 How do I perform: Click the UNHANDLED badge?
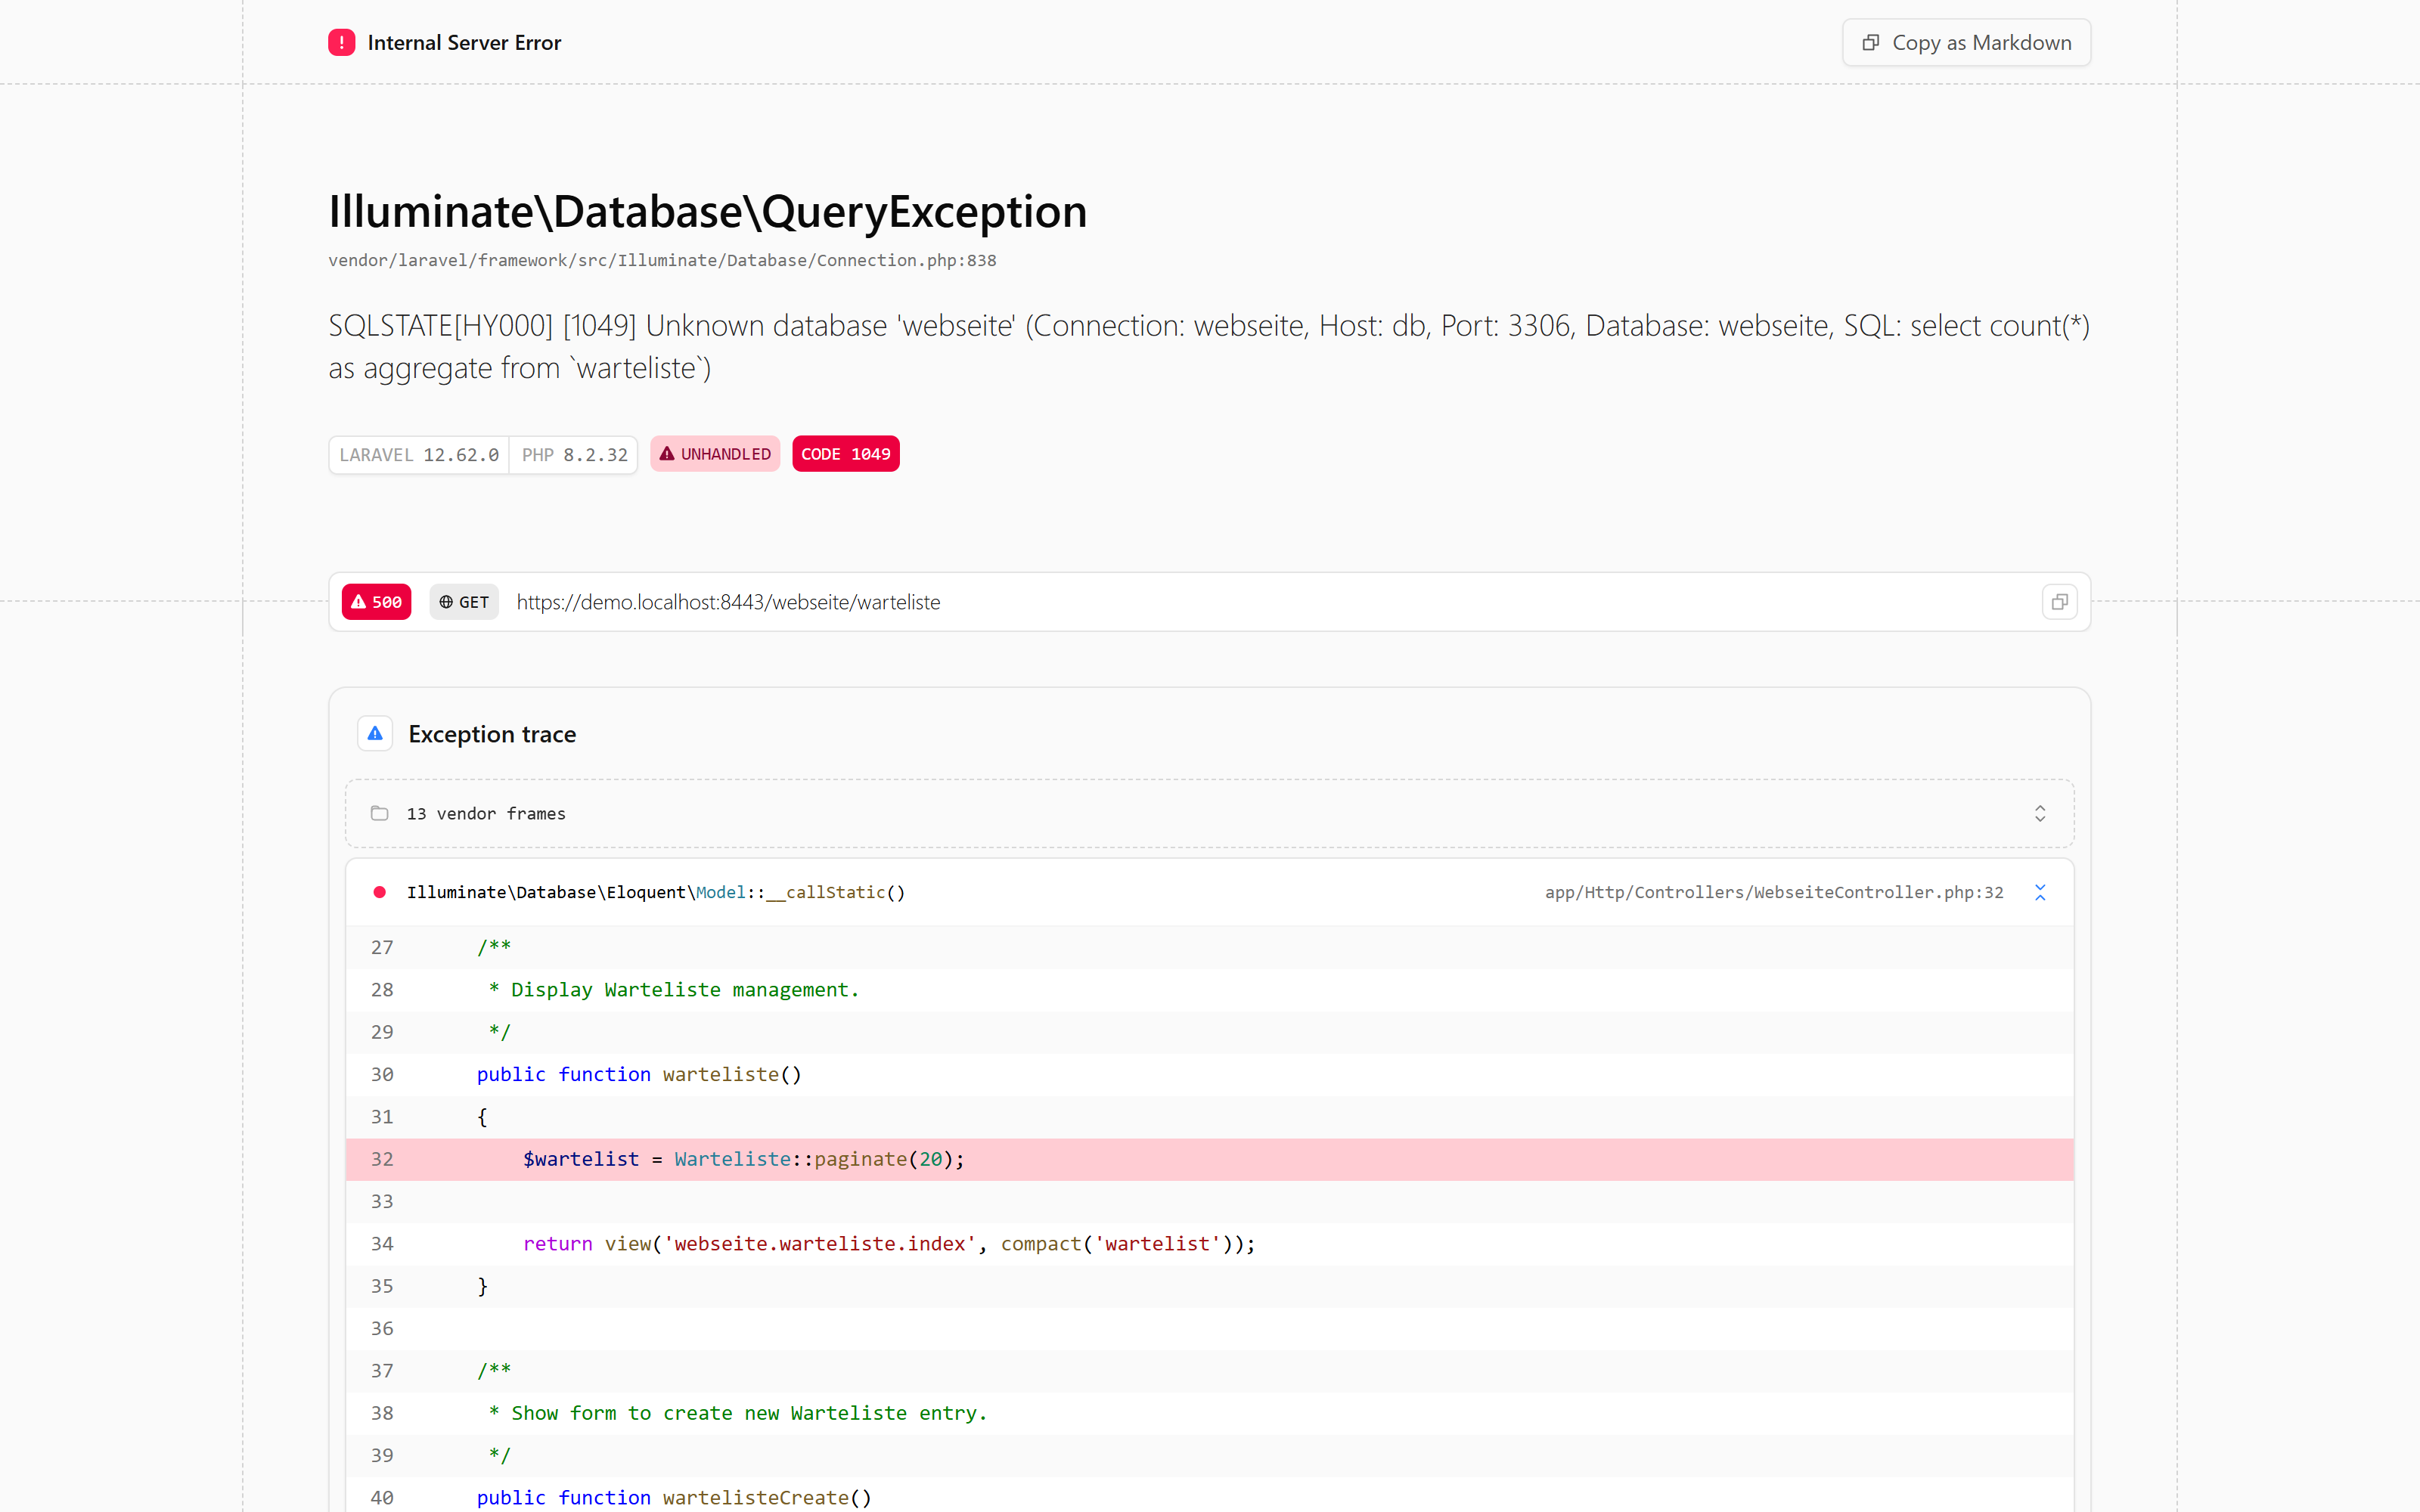pos(715,454)
